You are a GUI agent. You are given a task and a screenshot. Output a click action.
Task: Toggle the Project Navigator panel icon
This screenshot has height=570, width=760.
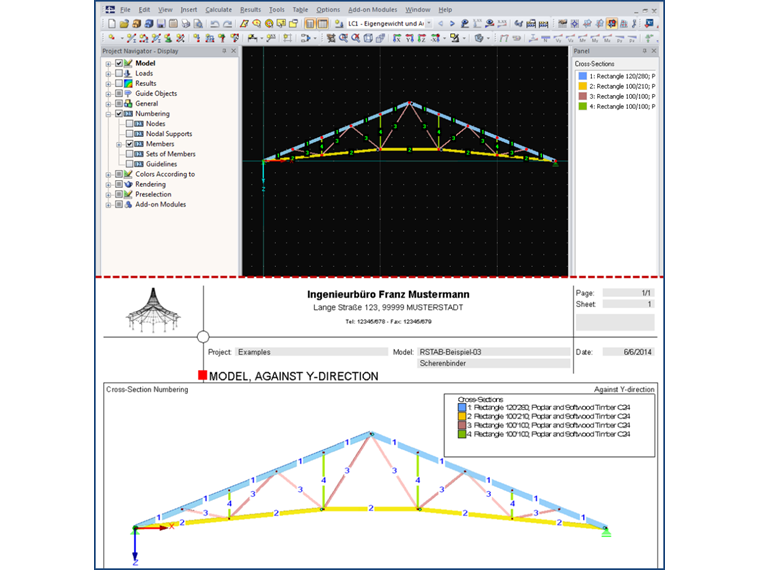click(310, 24)
